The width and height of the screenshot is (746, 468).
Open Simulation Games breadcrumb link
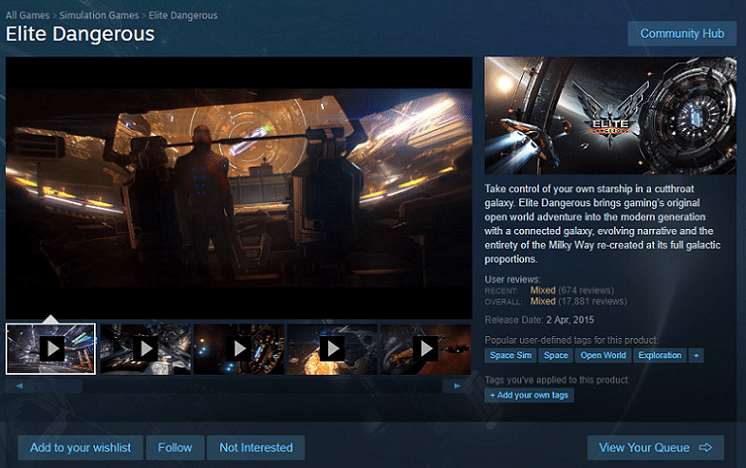pos(99,15)
